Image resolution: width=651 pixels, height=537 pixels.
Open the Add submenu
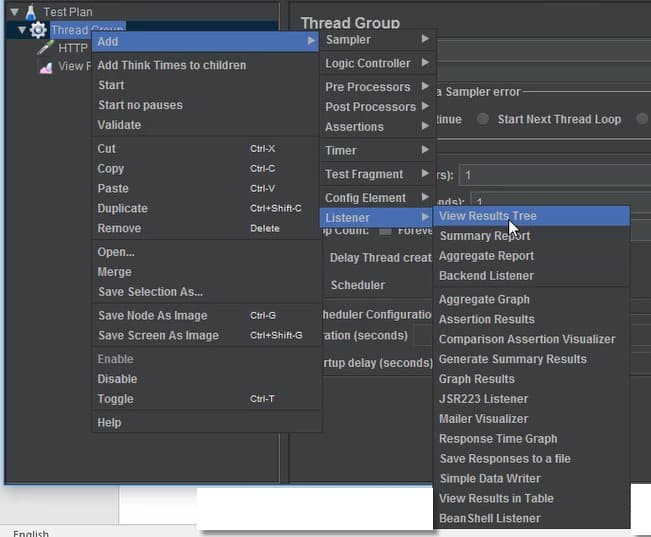pyautogui.click(x=205, y=42)
